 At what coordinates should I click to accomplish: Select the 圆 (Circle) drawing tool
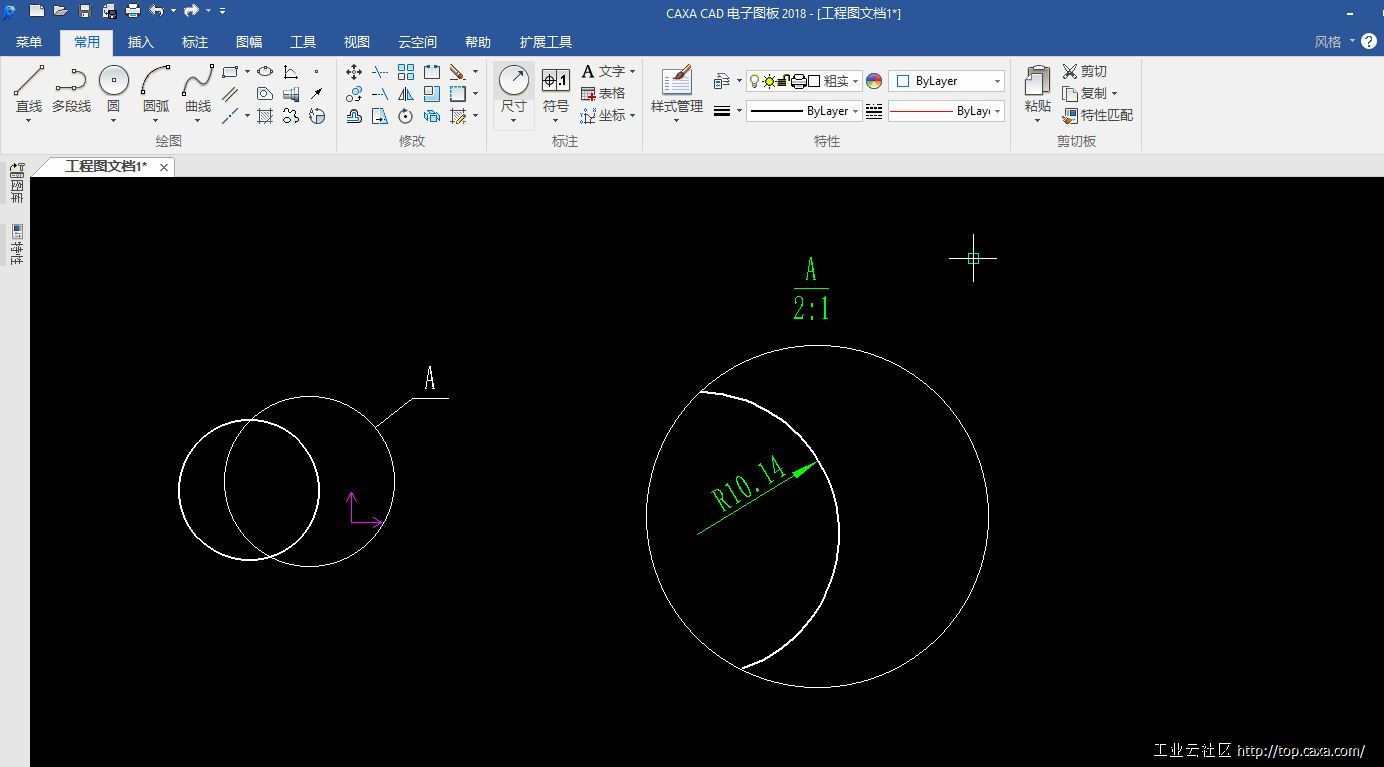114,82
